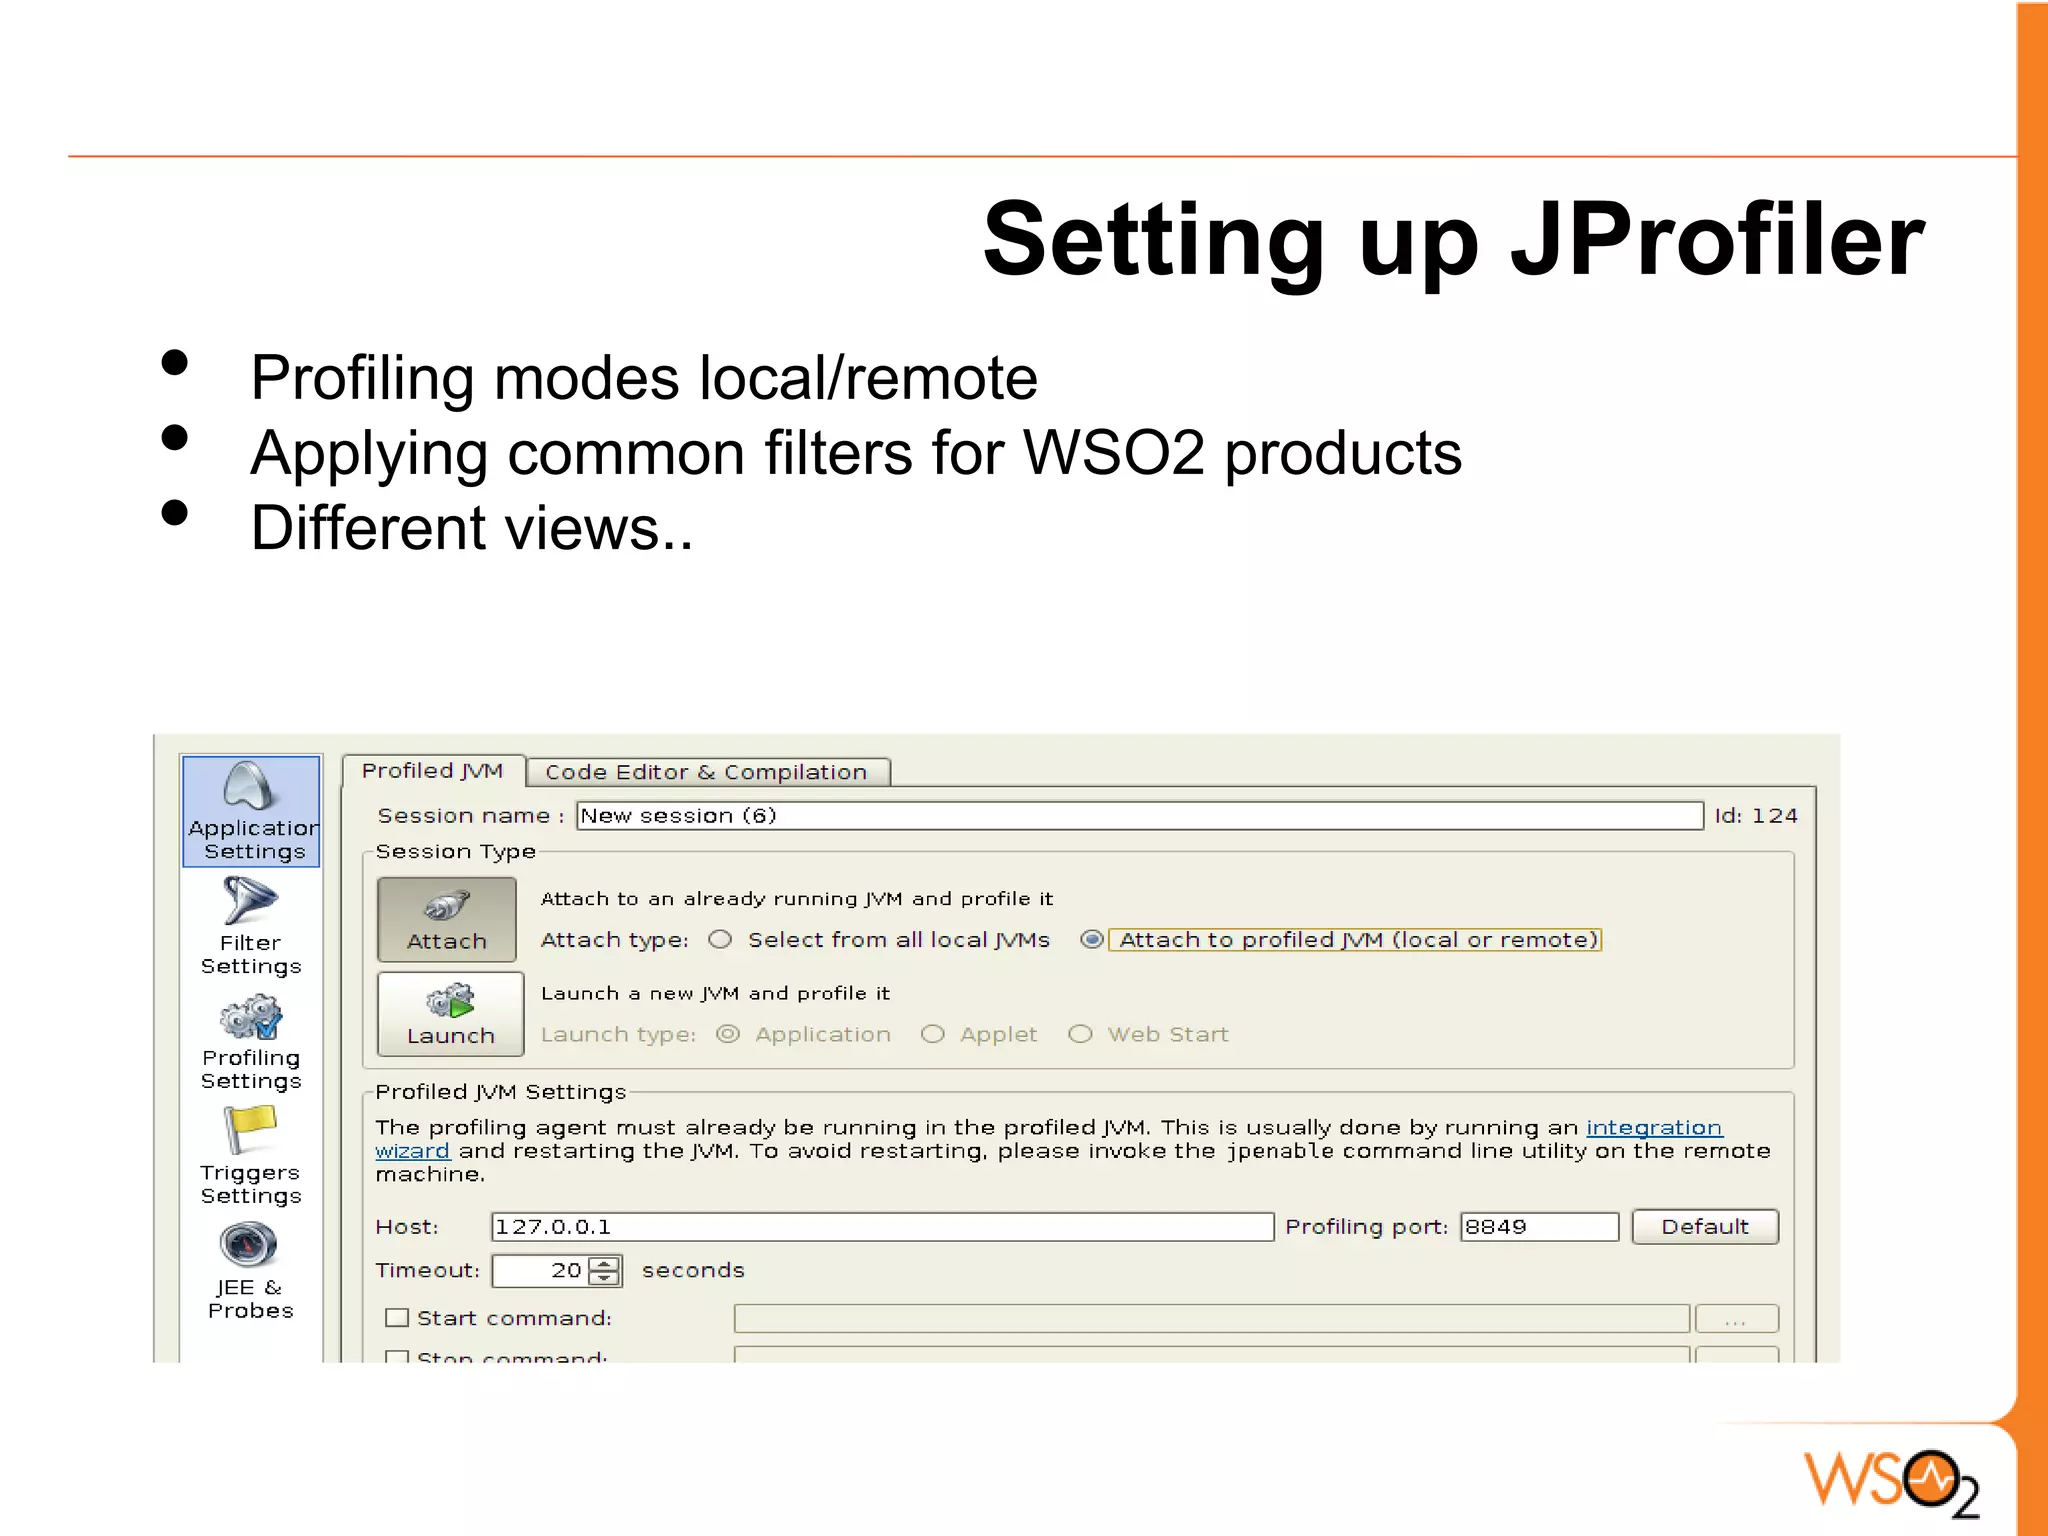Click the 'Setting up JProfiler' title
The image size is (2048, 1536).
point(1453,240)
